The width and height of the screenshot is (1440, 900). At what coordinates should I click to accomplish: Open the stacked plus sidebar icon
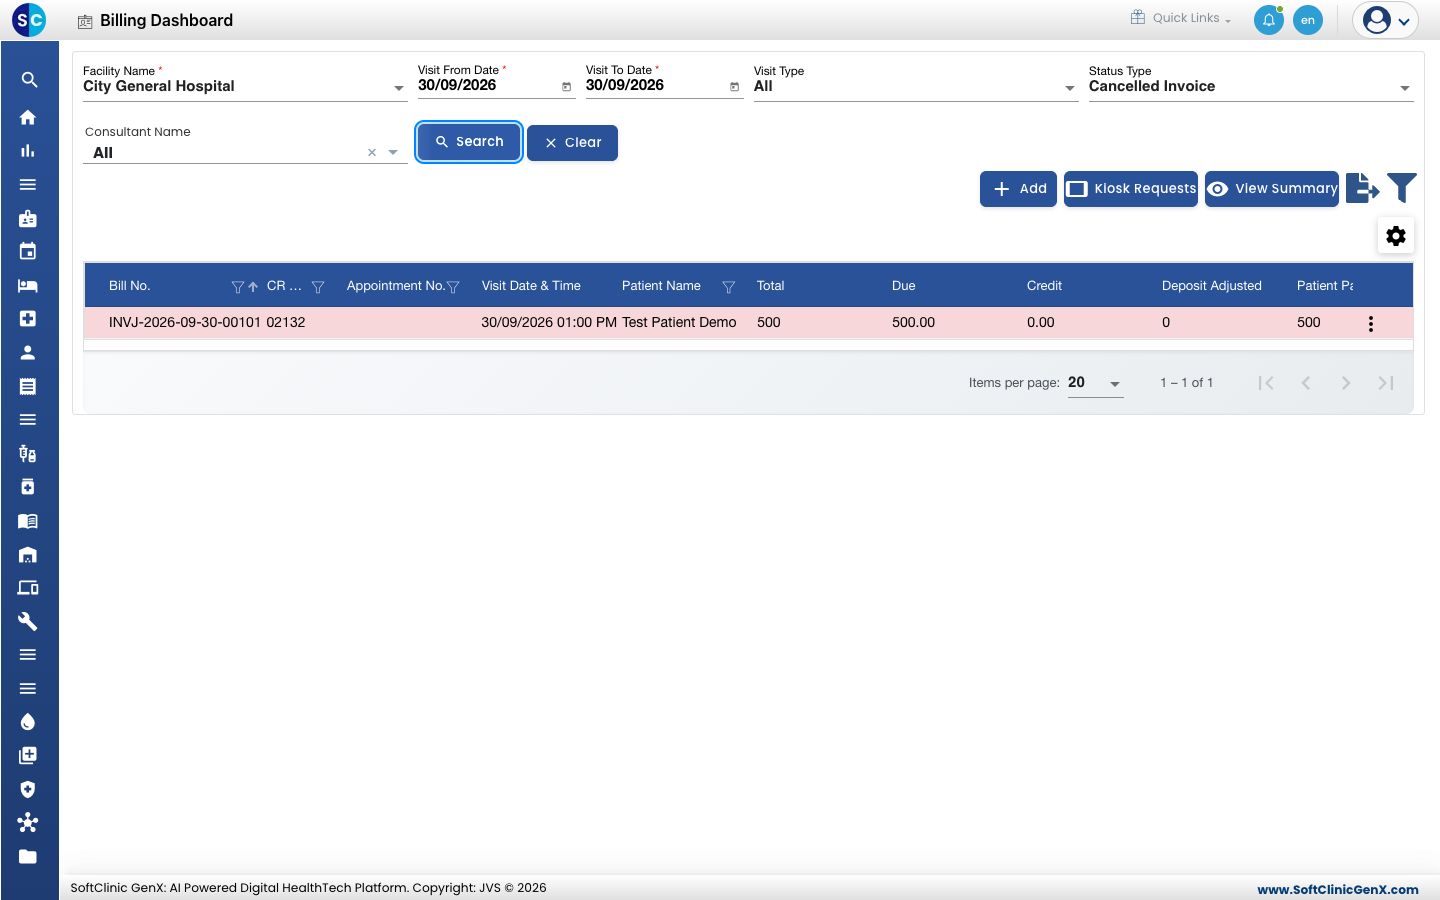pyautogui.click(x=28, y=755)
